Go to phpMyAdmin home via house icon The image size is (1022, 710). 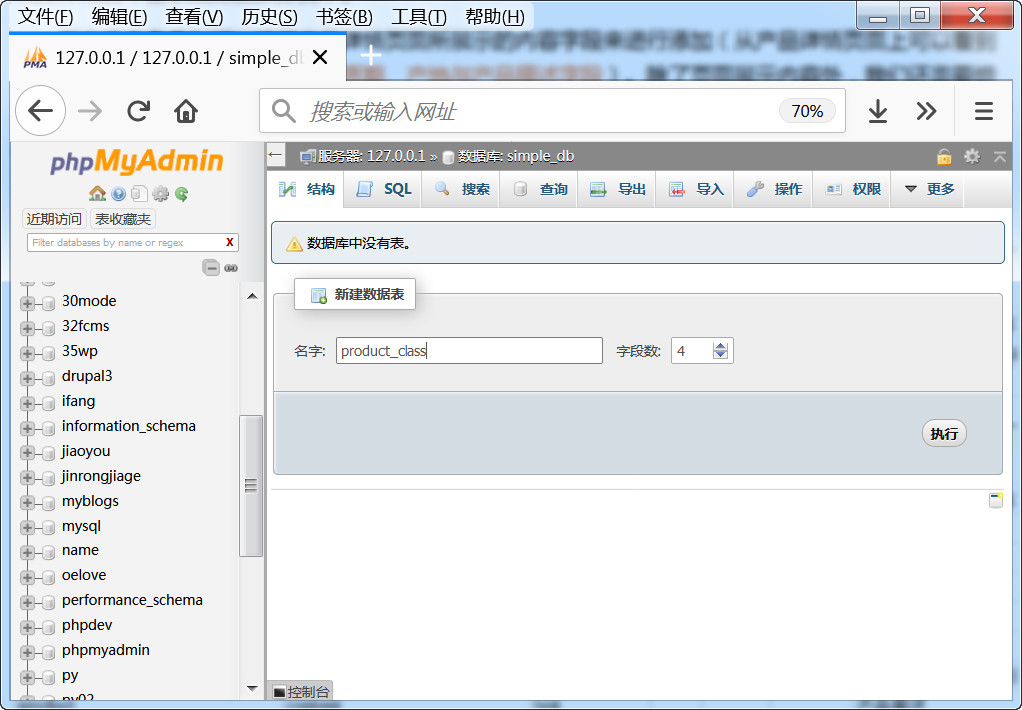97,194
